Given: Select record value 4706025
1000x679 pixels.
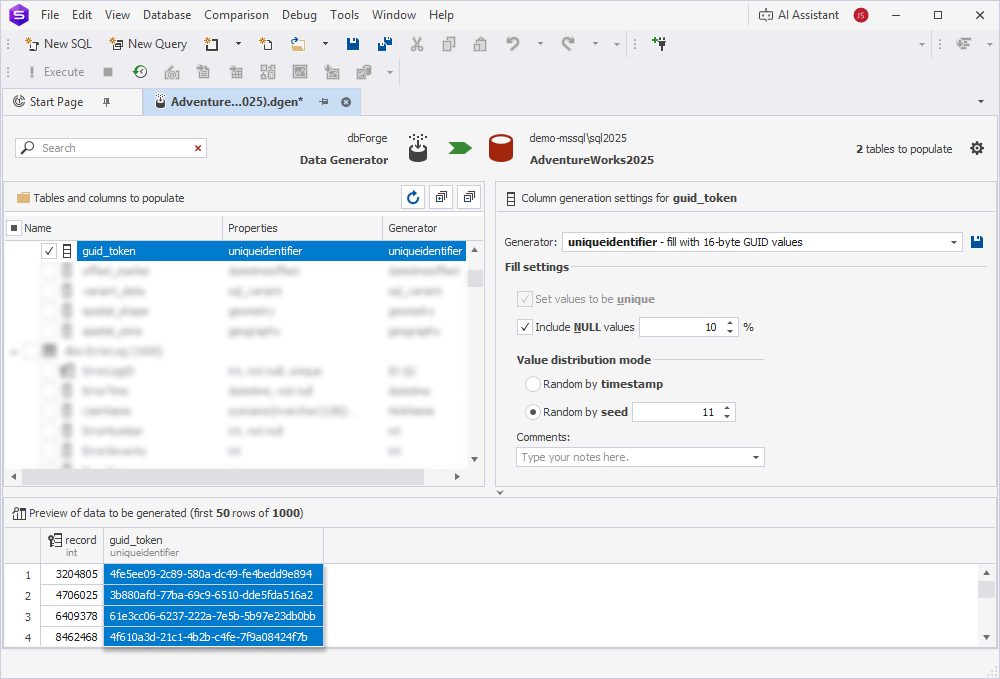Looking at the screenshot, I should click(73, 595).
